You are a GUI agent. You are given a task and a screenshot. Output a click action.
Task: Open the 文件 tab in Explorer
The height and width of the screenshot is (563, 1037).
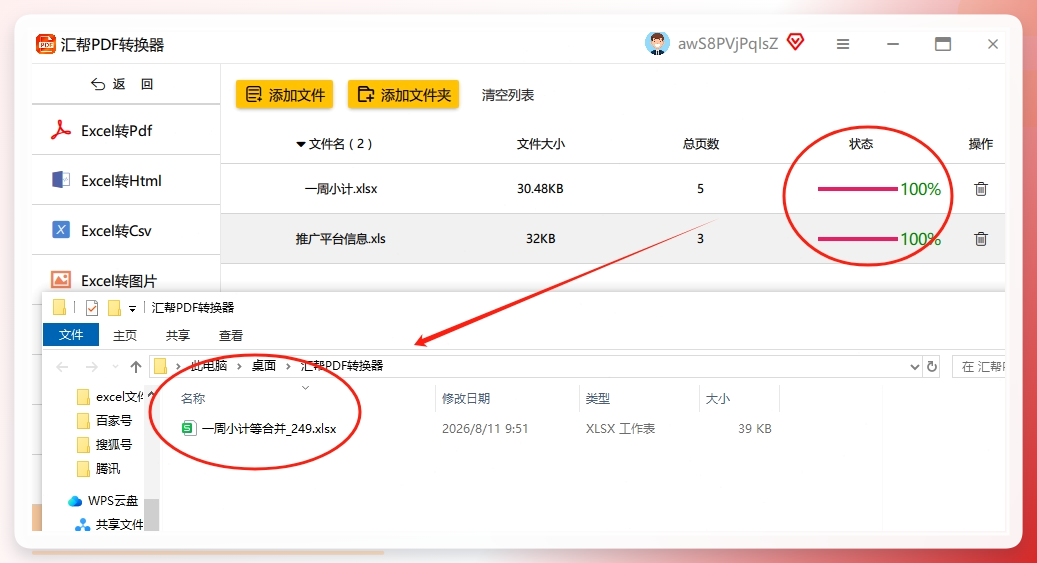pos(71,335)
